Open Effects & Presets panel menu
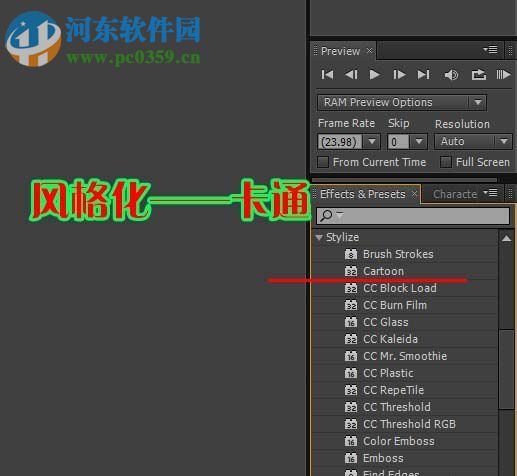517x476 pixels. click(x=491, y=193)
